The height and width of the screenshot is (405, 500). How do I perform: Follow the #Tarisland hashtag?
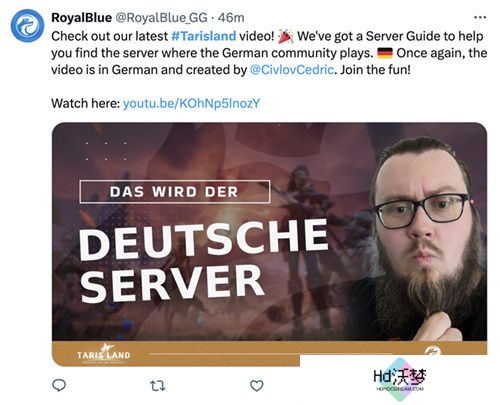coord(204,36)
